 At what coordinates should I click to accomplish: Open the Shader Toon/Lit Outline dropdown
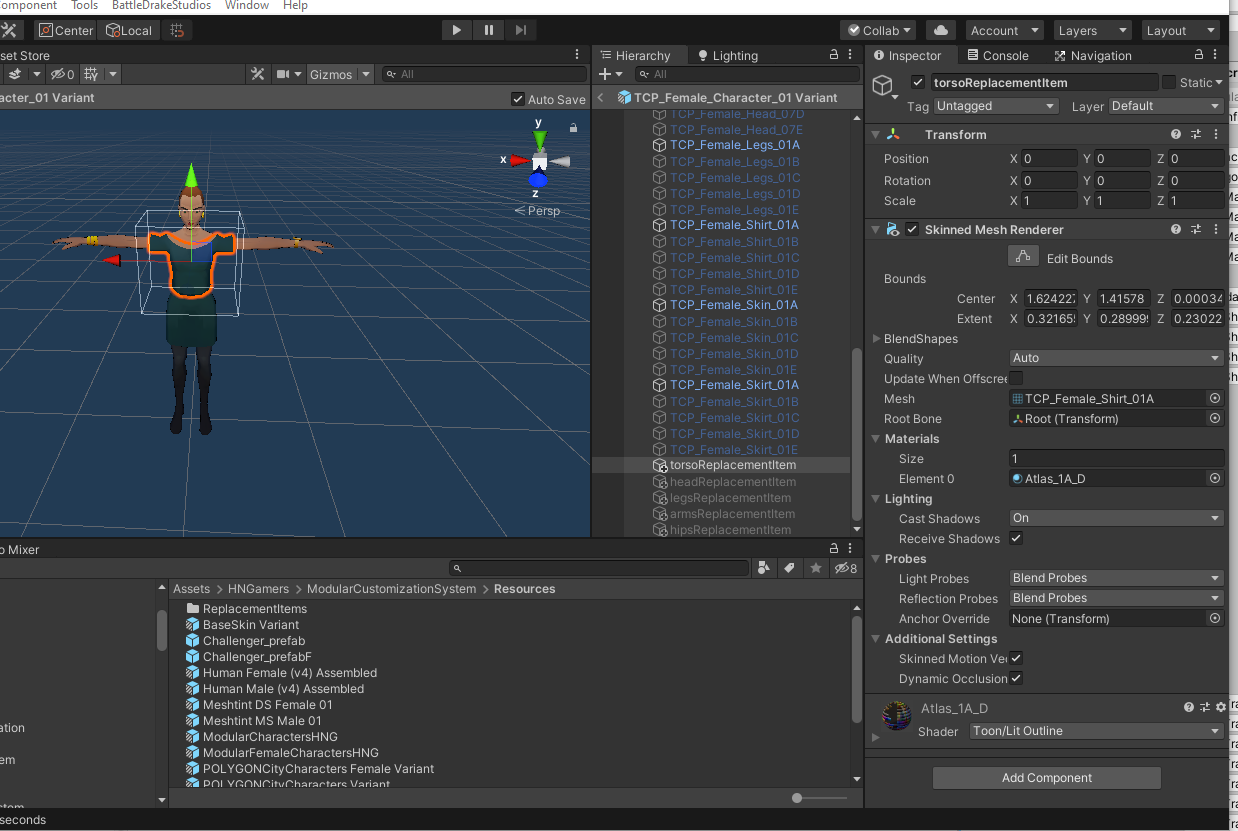pos(1096,731)
